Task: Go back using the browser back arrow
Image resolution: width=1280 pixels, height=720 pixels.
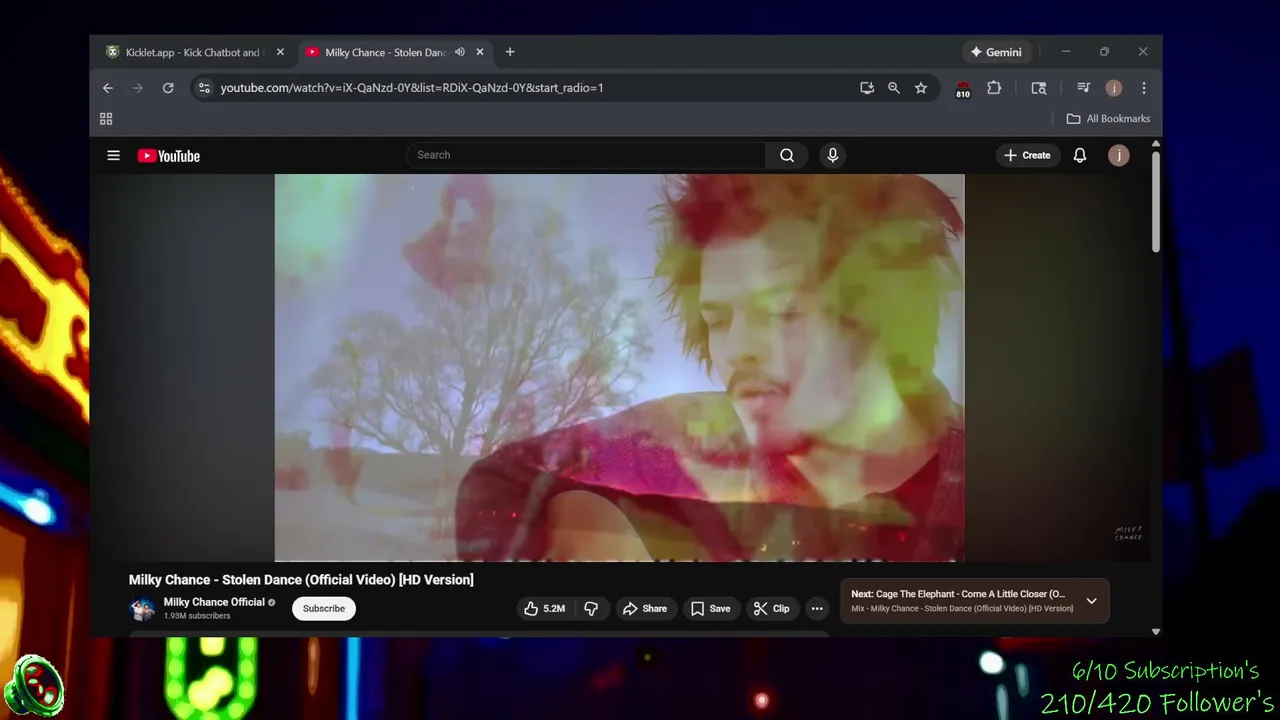Action: (108, 88)
